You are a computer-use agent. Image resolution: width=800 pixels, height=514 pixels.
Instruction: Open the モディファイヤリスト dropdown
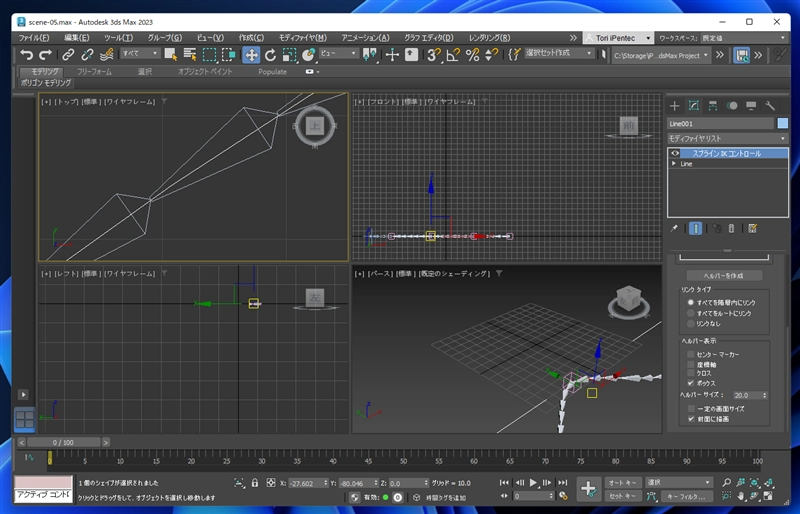[727, 138]
